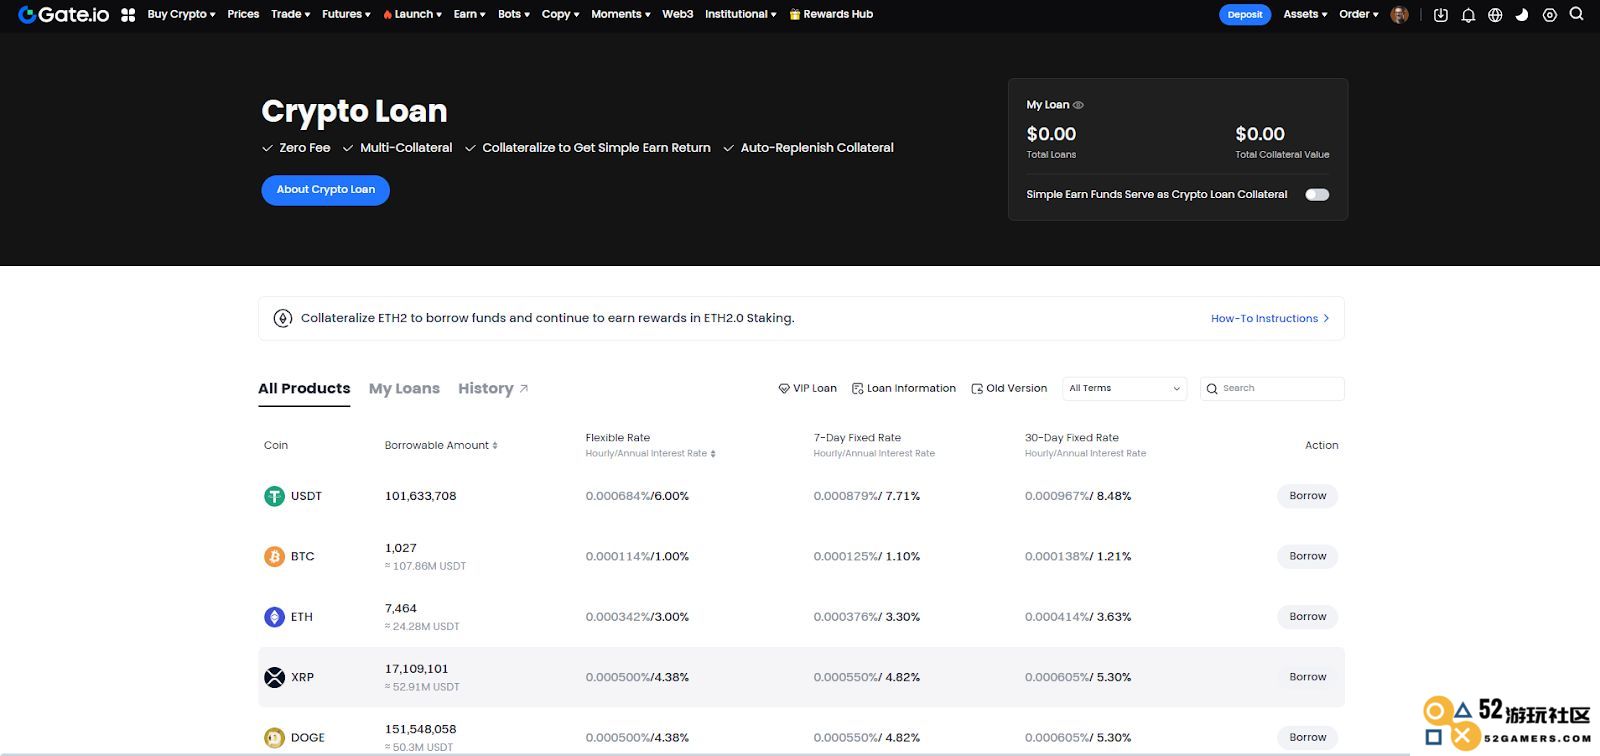Image resolution: width=1600 pixels, height=756 pixels.
Task: Expand the Bots menu
Action: point(514,14)
